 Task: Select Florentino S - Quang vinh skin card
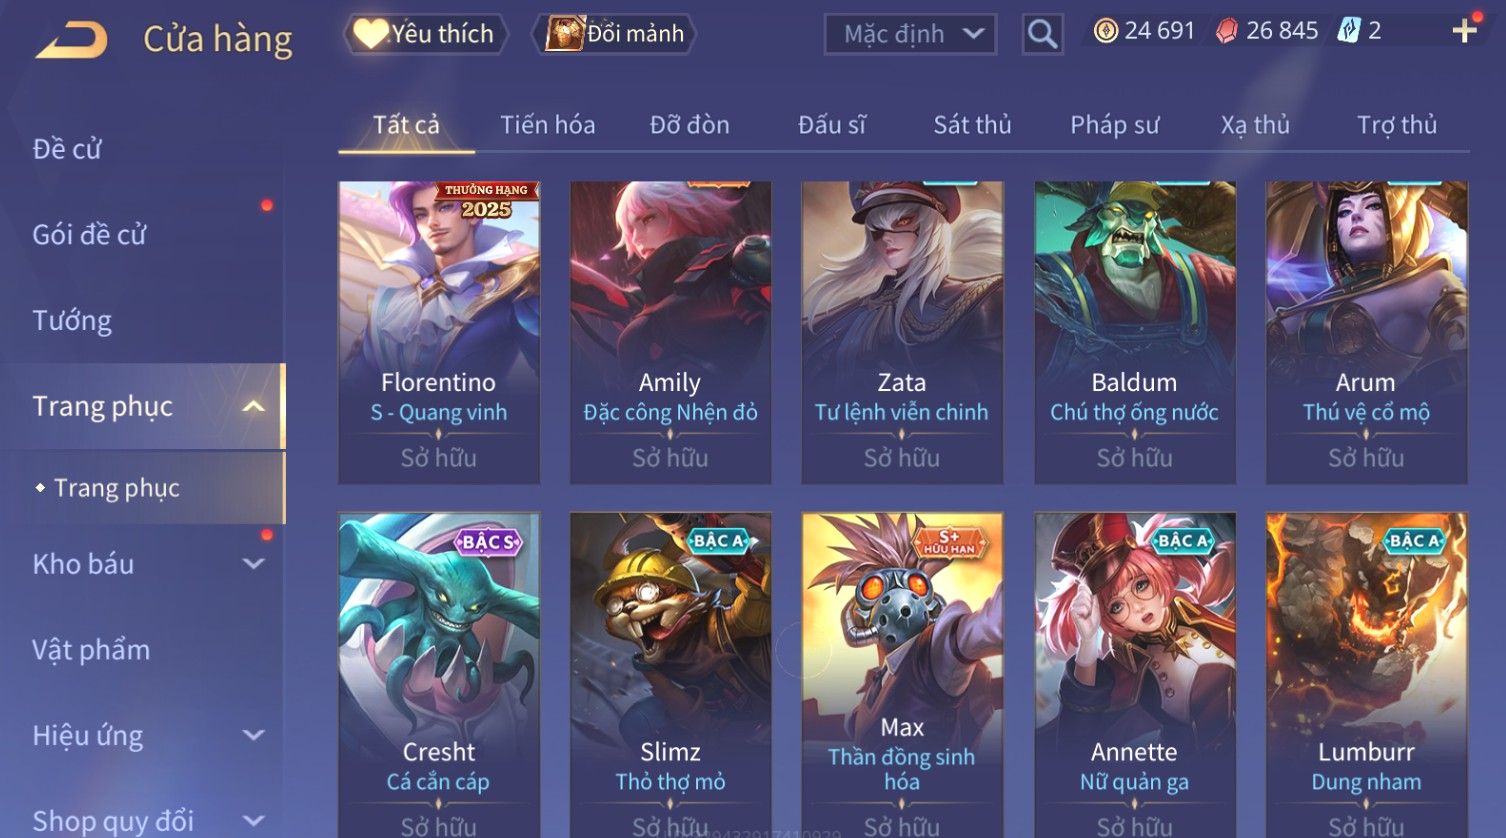point(439,333)
